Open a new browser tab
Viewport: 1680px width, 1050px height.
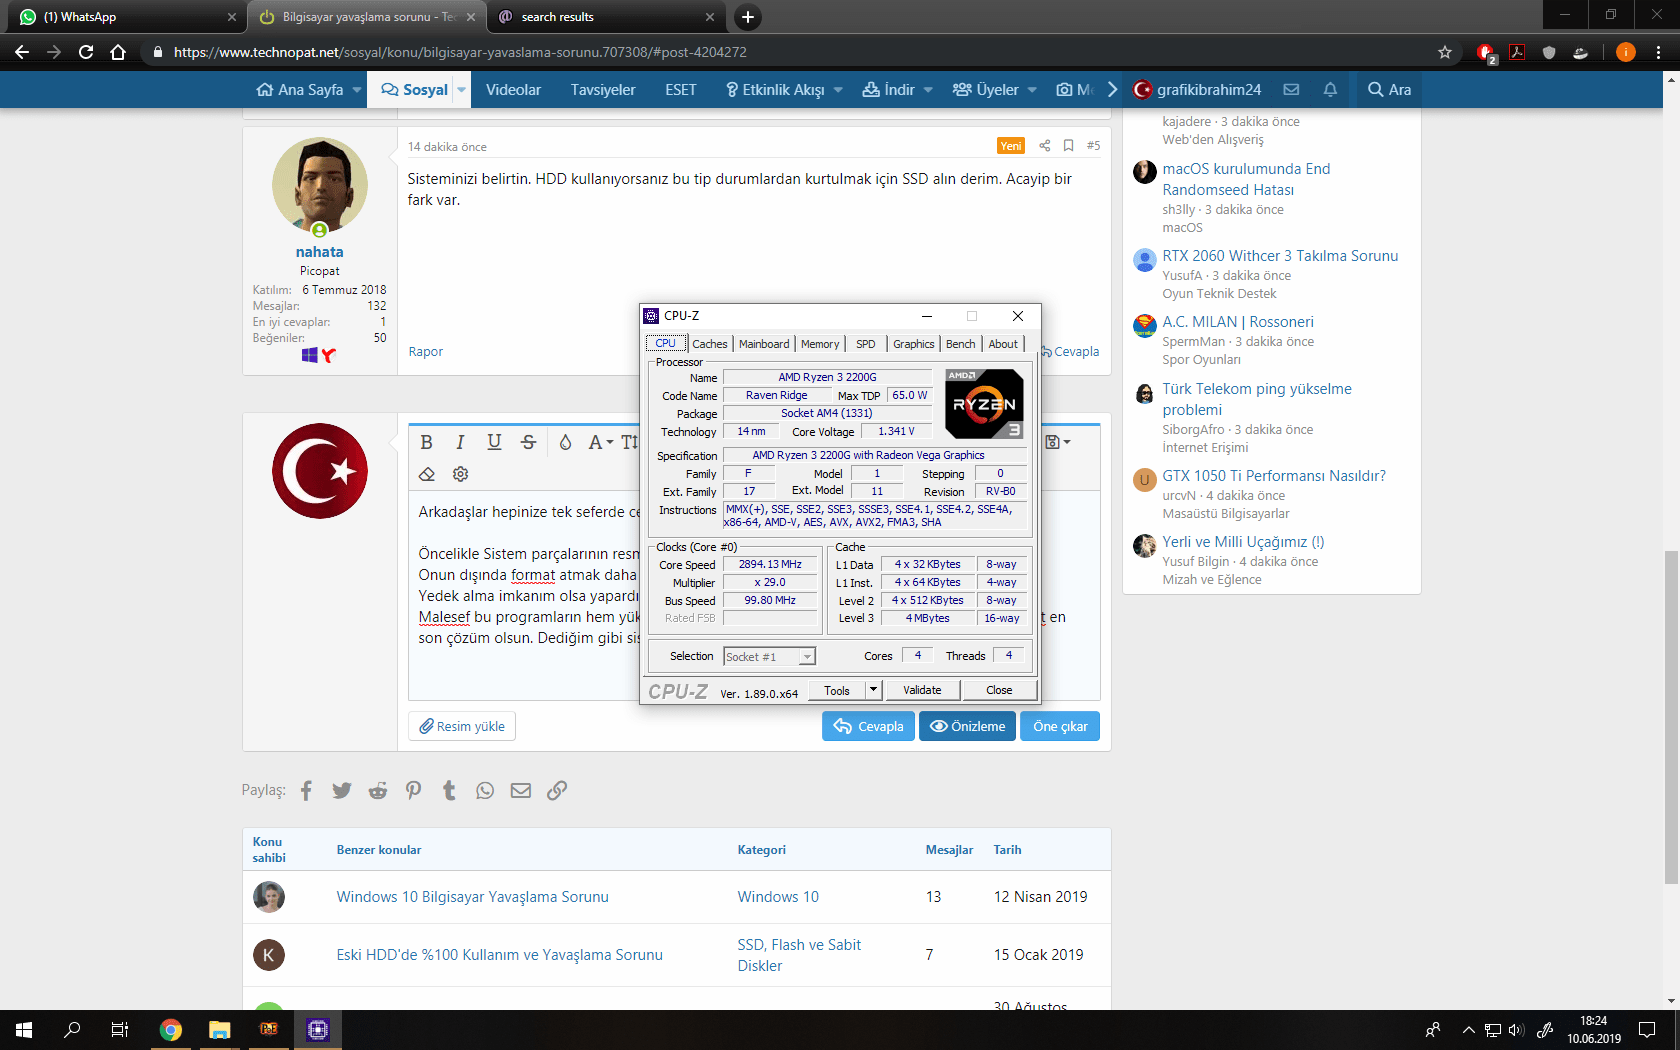click(x=748, y=17)
